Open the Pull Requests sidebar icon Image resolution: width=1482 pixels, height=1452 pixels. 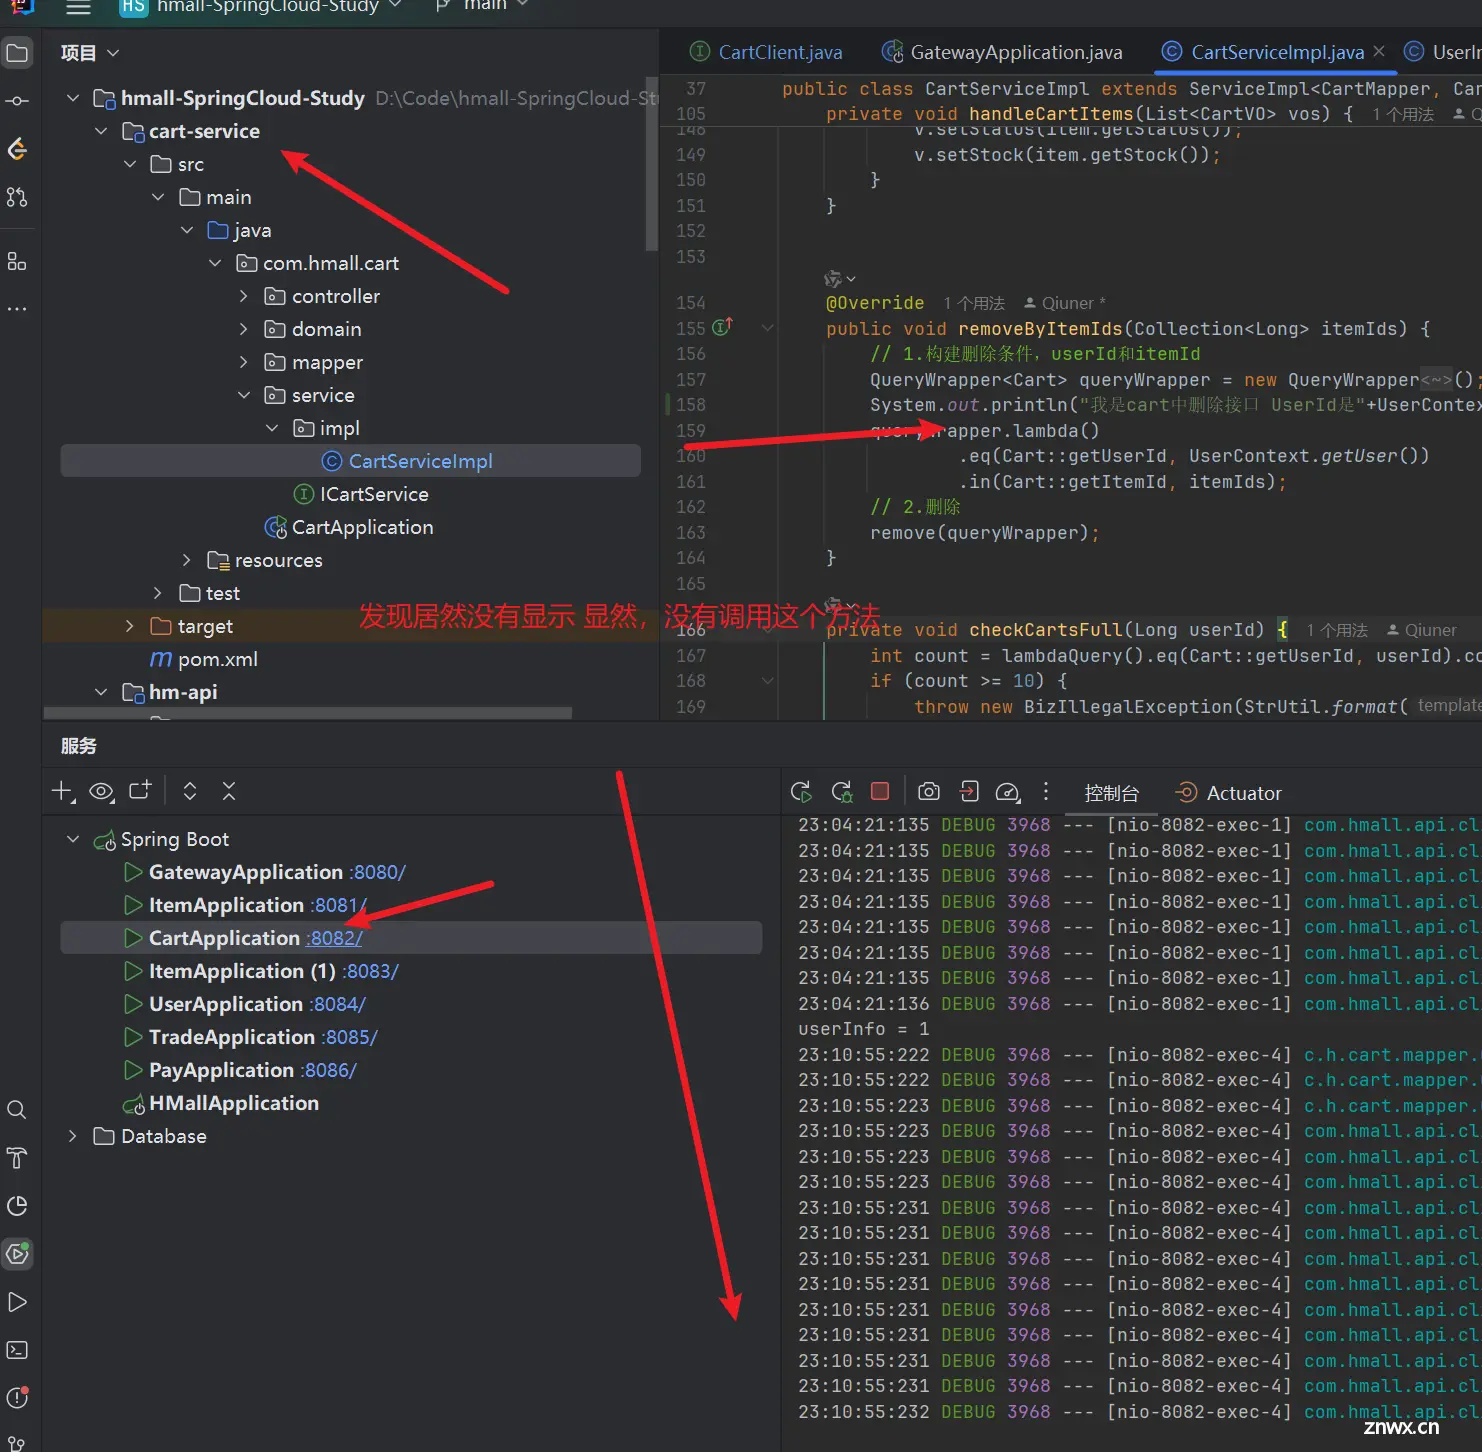click(x=17, y=197)
